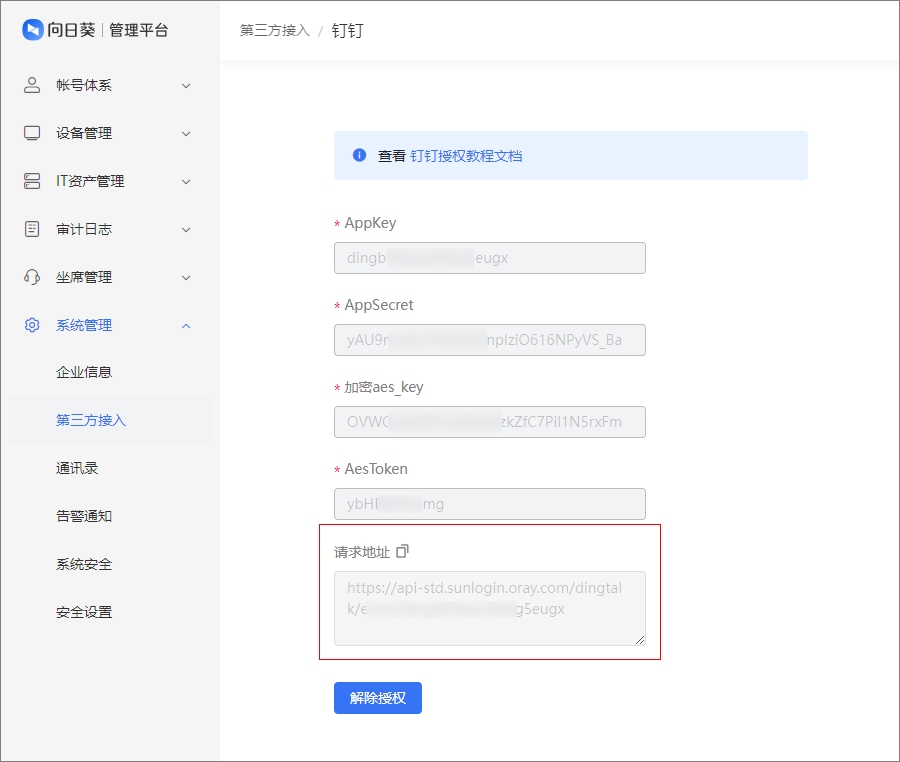Click the Sunlogin logo icon
The height and width of the screenshot is (762, 900).
click(33, 30)
